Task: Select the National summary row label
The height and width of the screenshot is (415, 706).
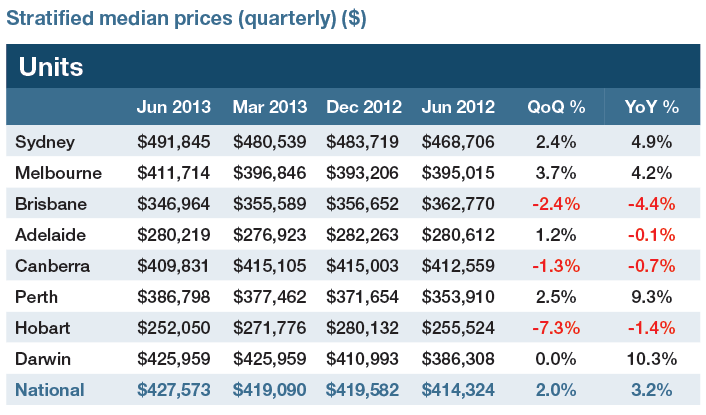Action: point(51,390)
